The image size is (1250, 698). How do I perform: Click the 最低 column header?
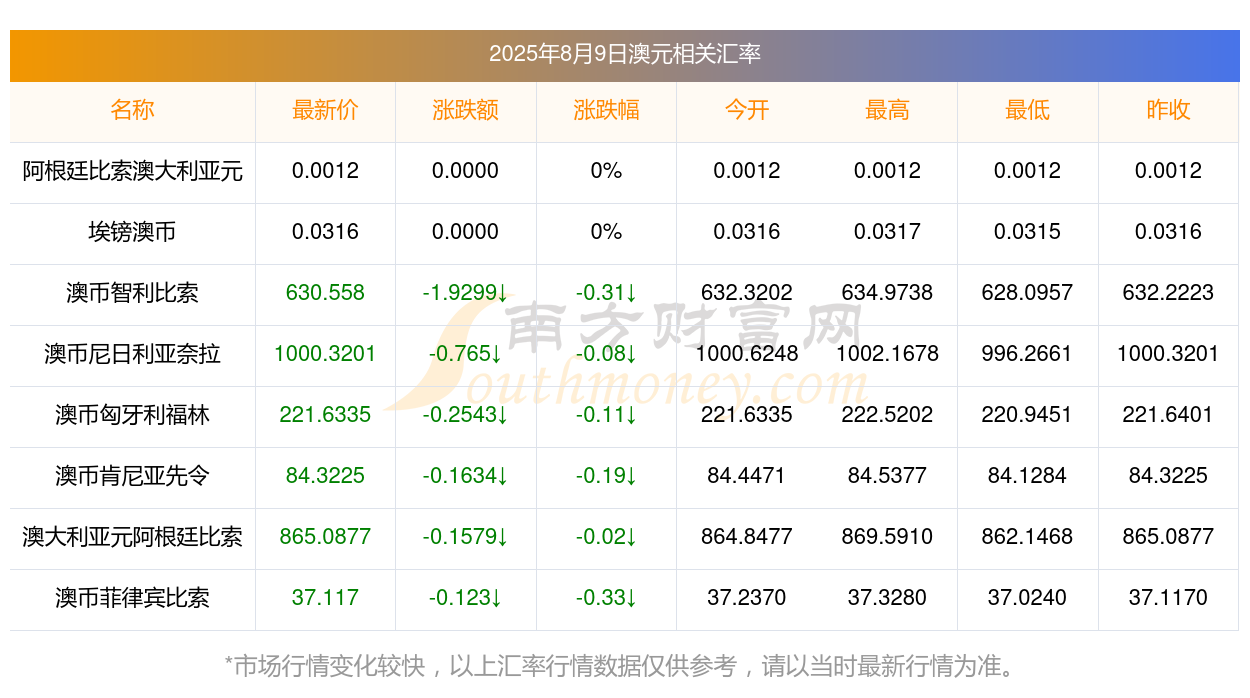click(x=1027, y=110)
